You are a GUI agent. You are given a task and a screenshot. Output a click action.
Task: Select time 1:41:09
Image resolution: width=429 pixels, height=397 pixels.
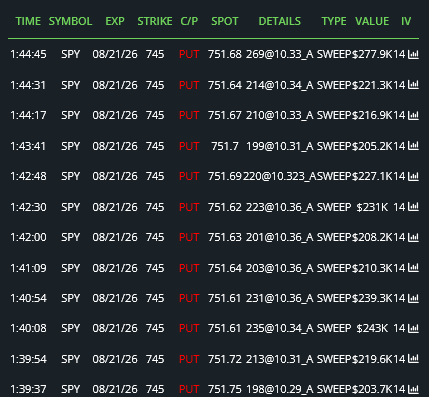[28, 268]
